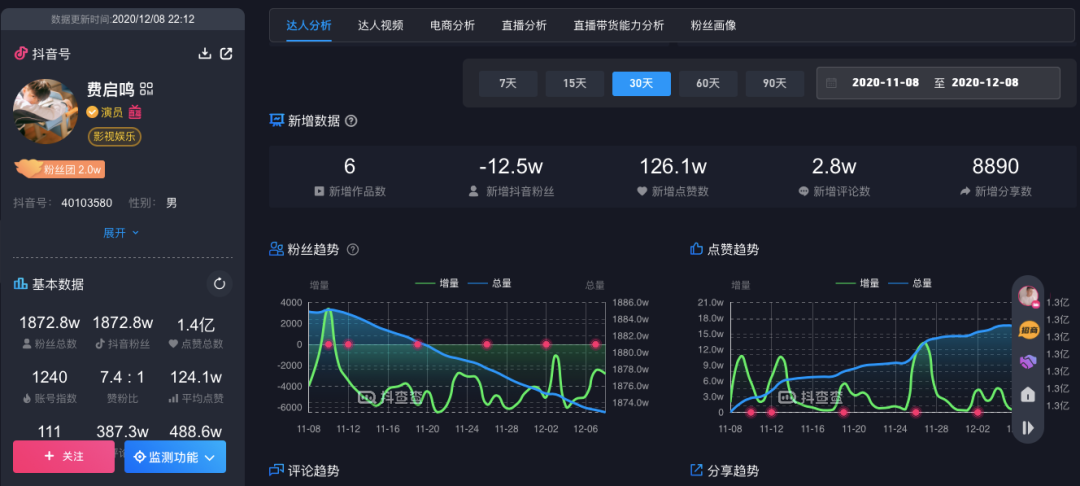Select the 7天 time range button
Viewport: 1080px width, 486px height.
tap(508, 83)
